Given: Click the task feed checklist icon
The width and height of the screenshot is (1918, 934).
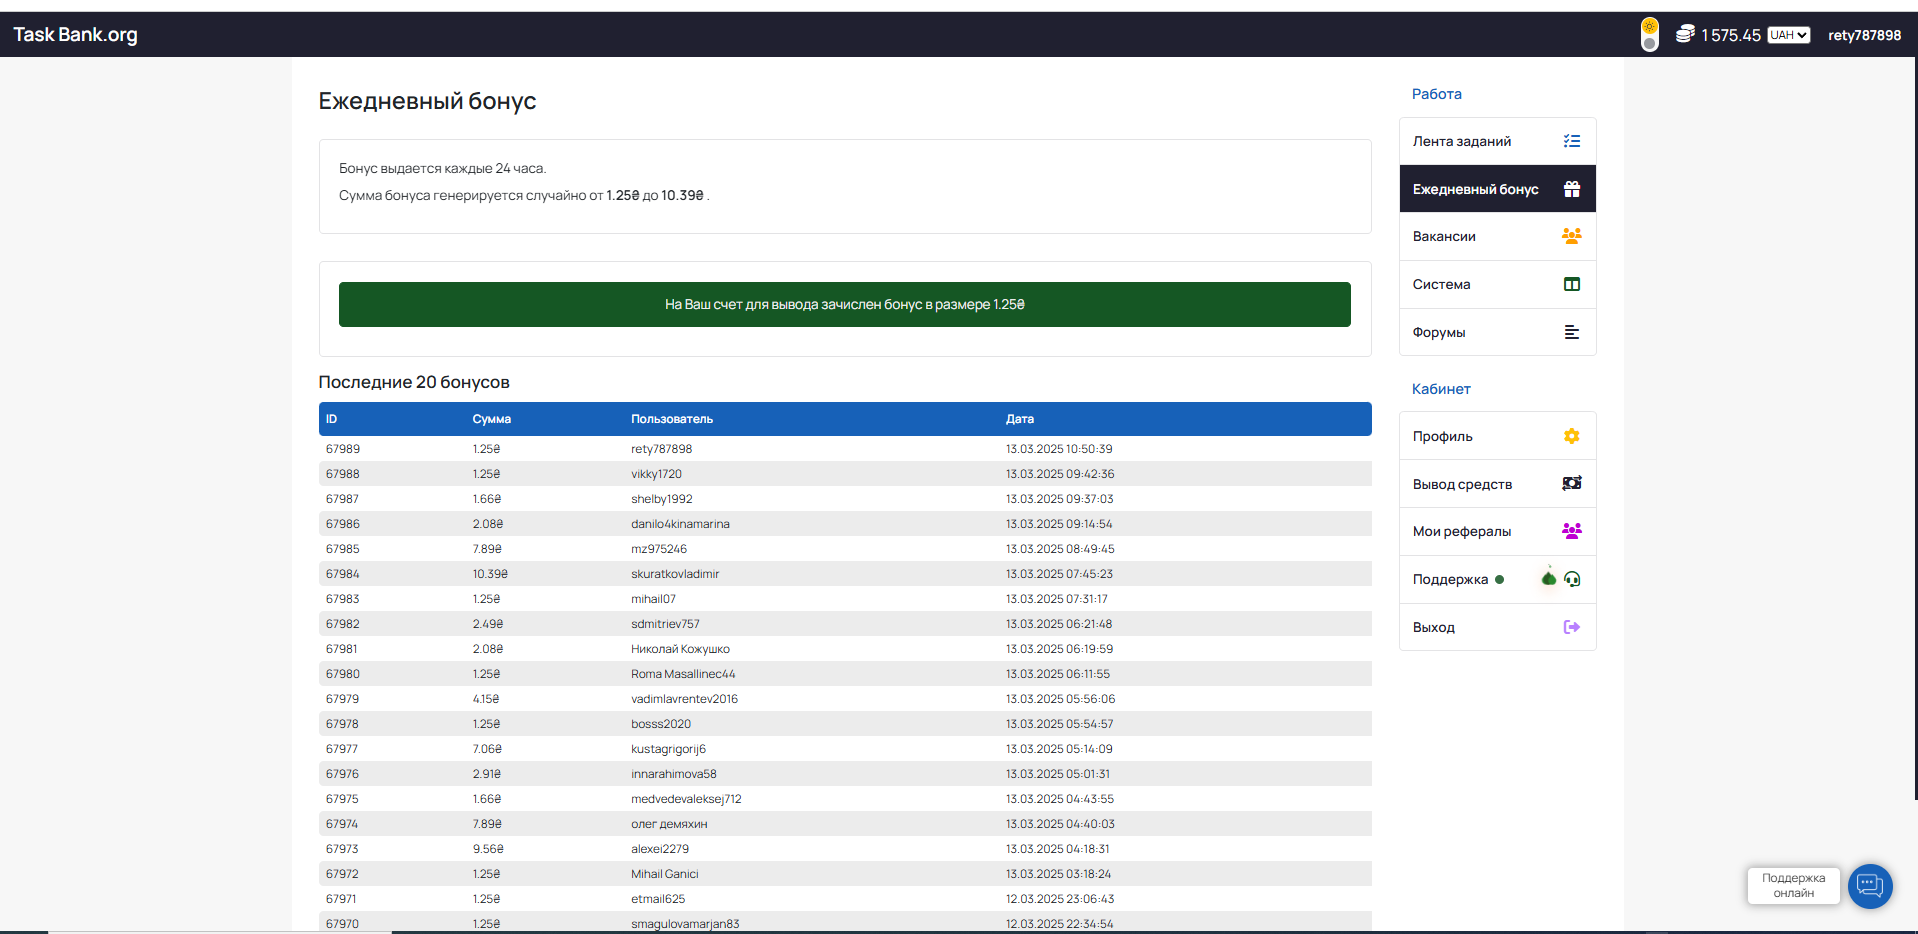Looking at the screenshot, I should (x=1571, y=141).
